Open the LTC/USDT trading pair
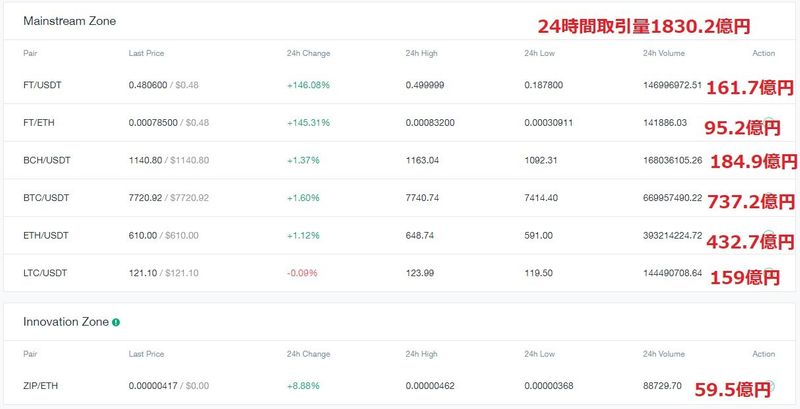Image resolution: width=800 pixels, height=409 pixels. click(x=43, y=273)
